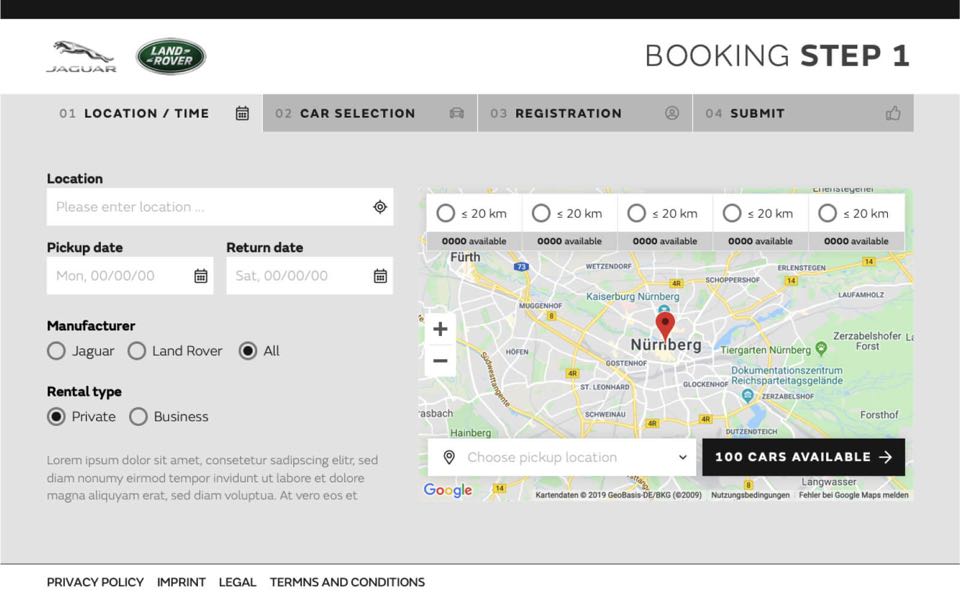Switch to the Submit step tab
This screenshot has width=960, height=600.
[802, 113]
